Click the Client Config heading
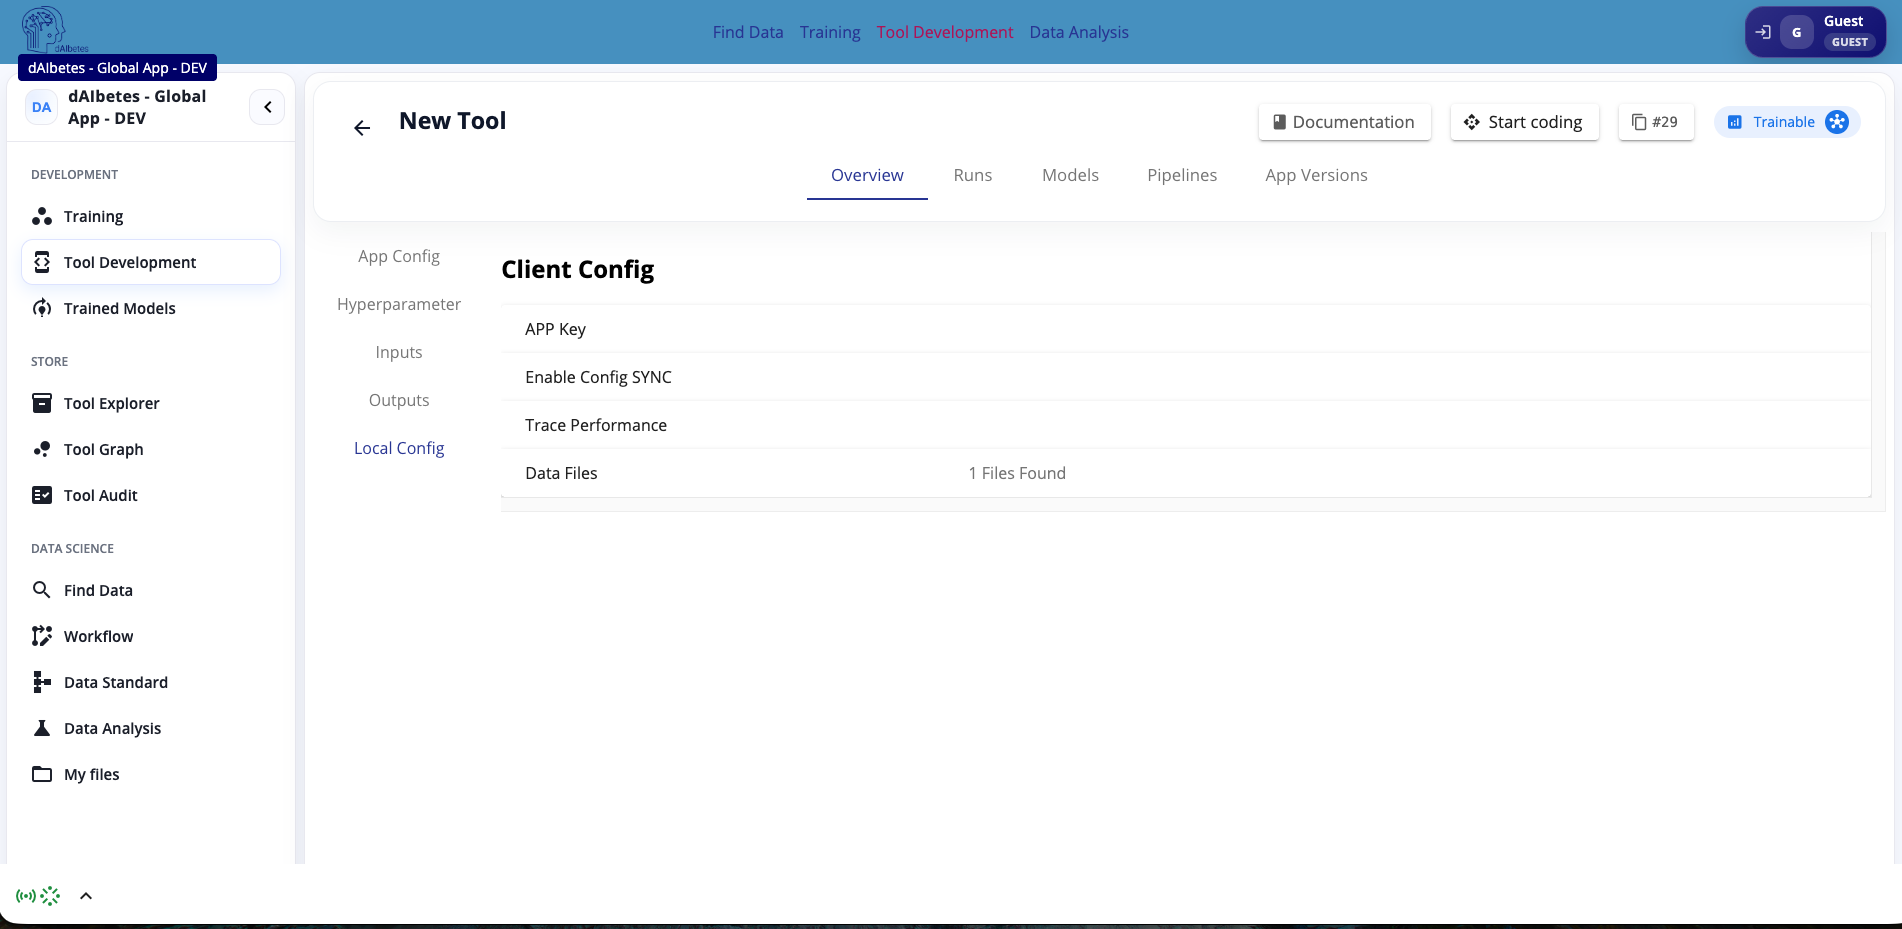1902x929 pixels. pos(578,270)
